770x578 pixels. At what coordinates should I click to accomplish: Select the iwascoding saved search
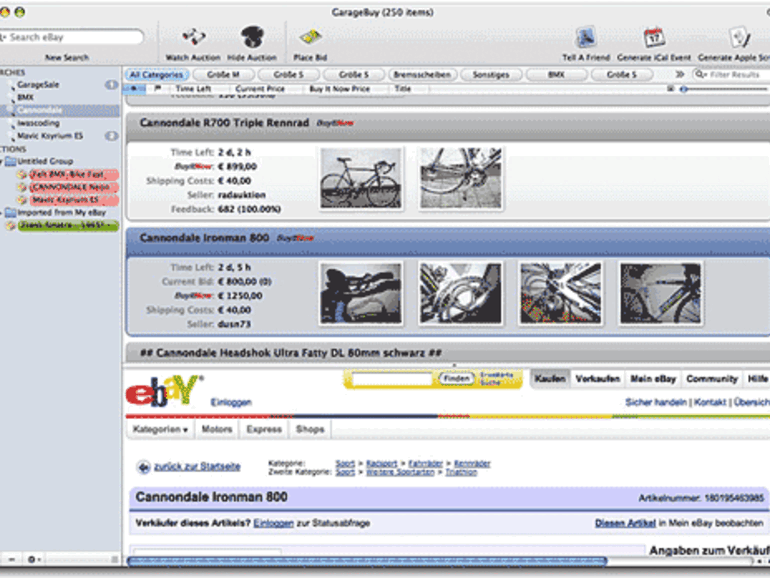(x=38, y=123)
